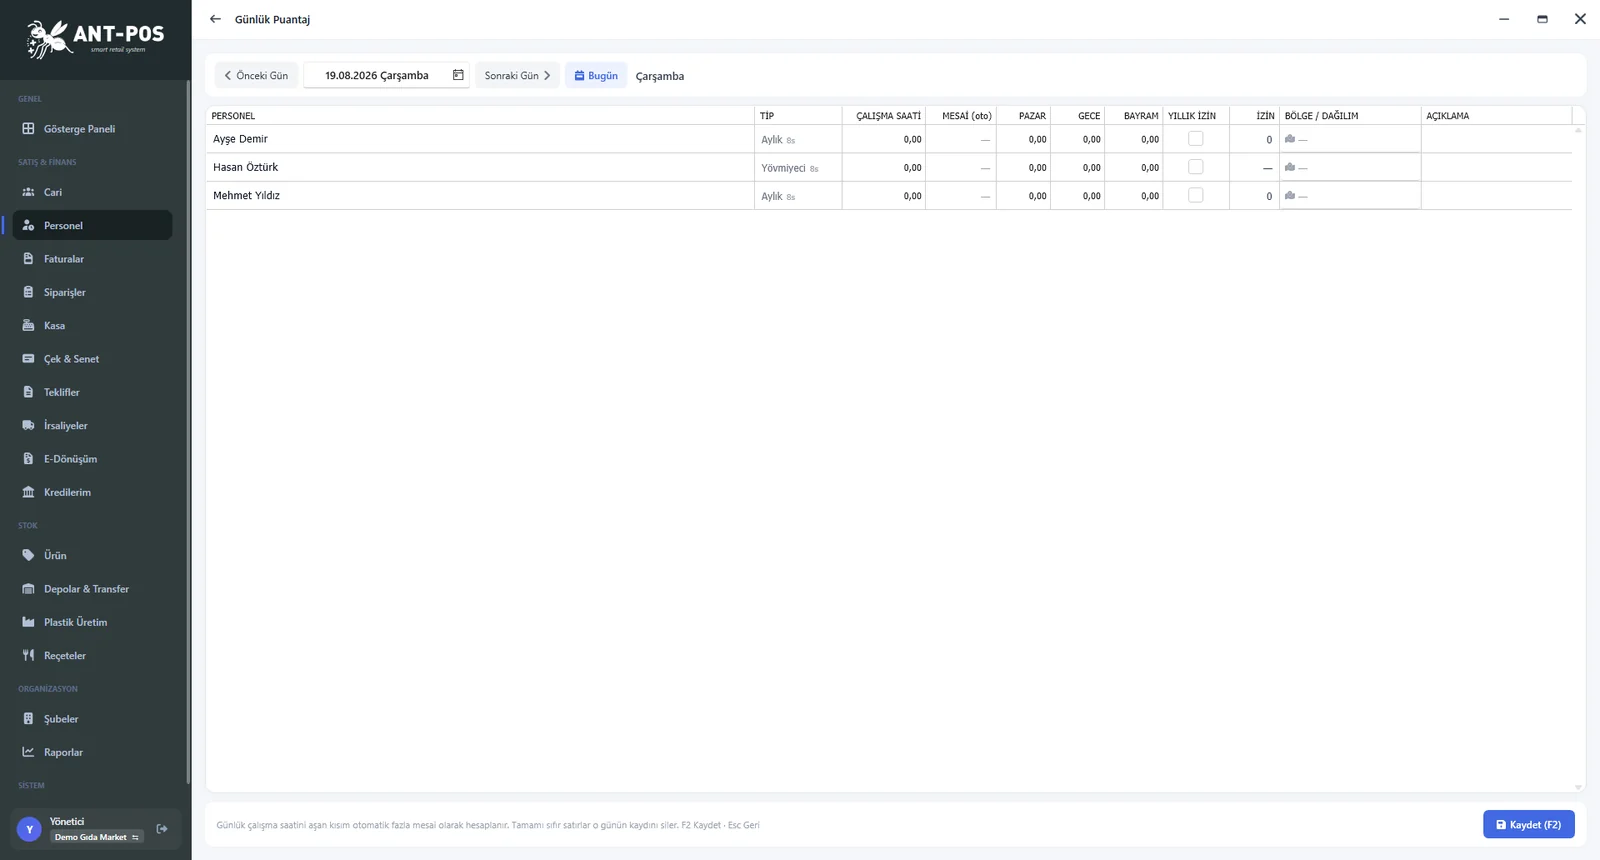
Task: Go back using the arrow beside Günlük Puantaj
Action: [x=215, y=19]
